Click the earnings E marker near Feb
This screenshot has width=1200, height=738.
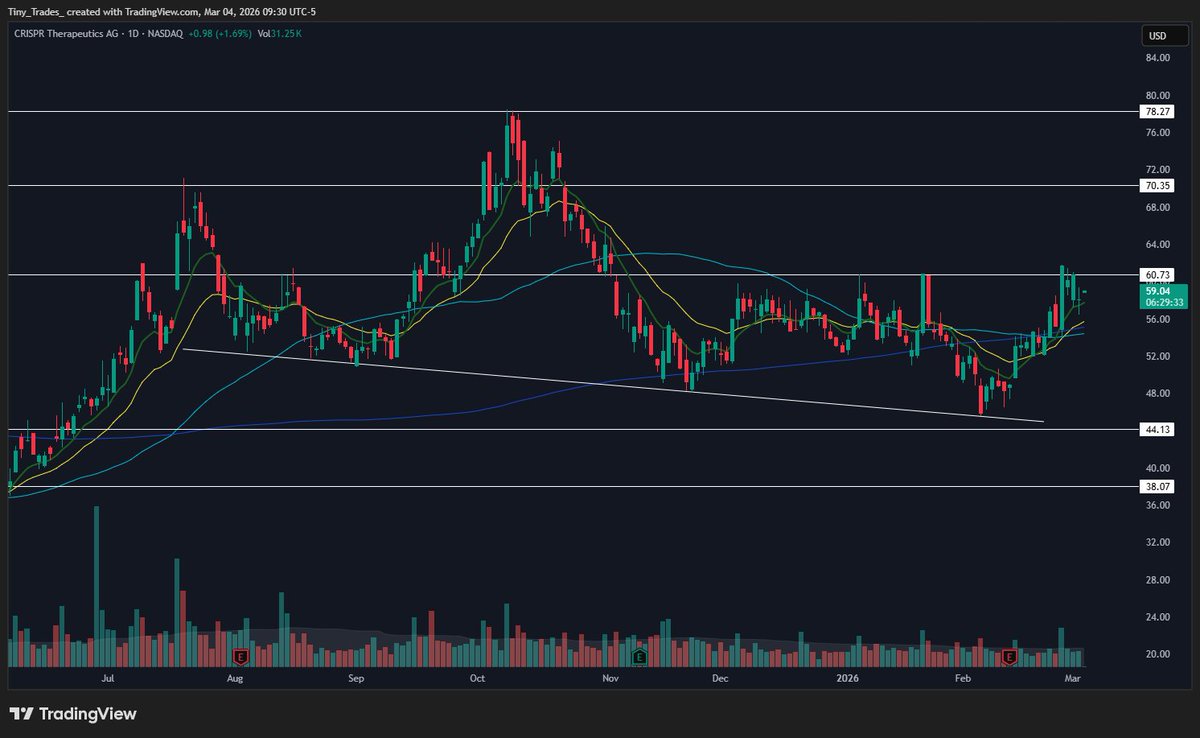coord(1010,657)
